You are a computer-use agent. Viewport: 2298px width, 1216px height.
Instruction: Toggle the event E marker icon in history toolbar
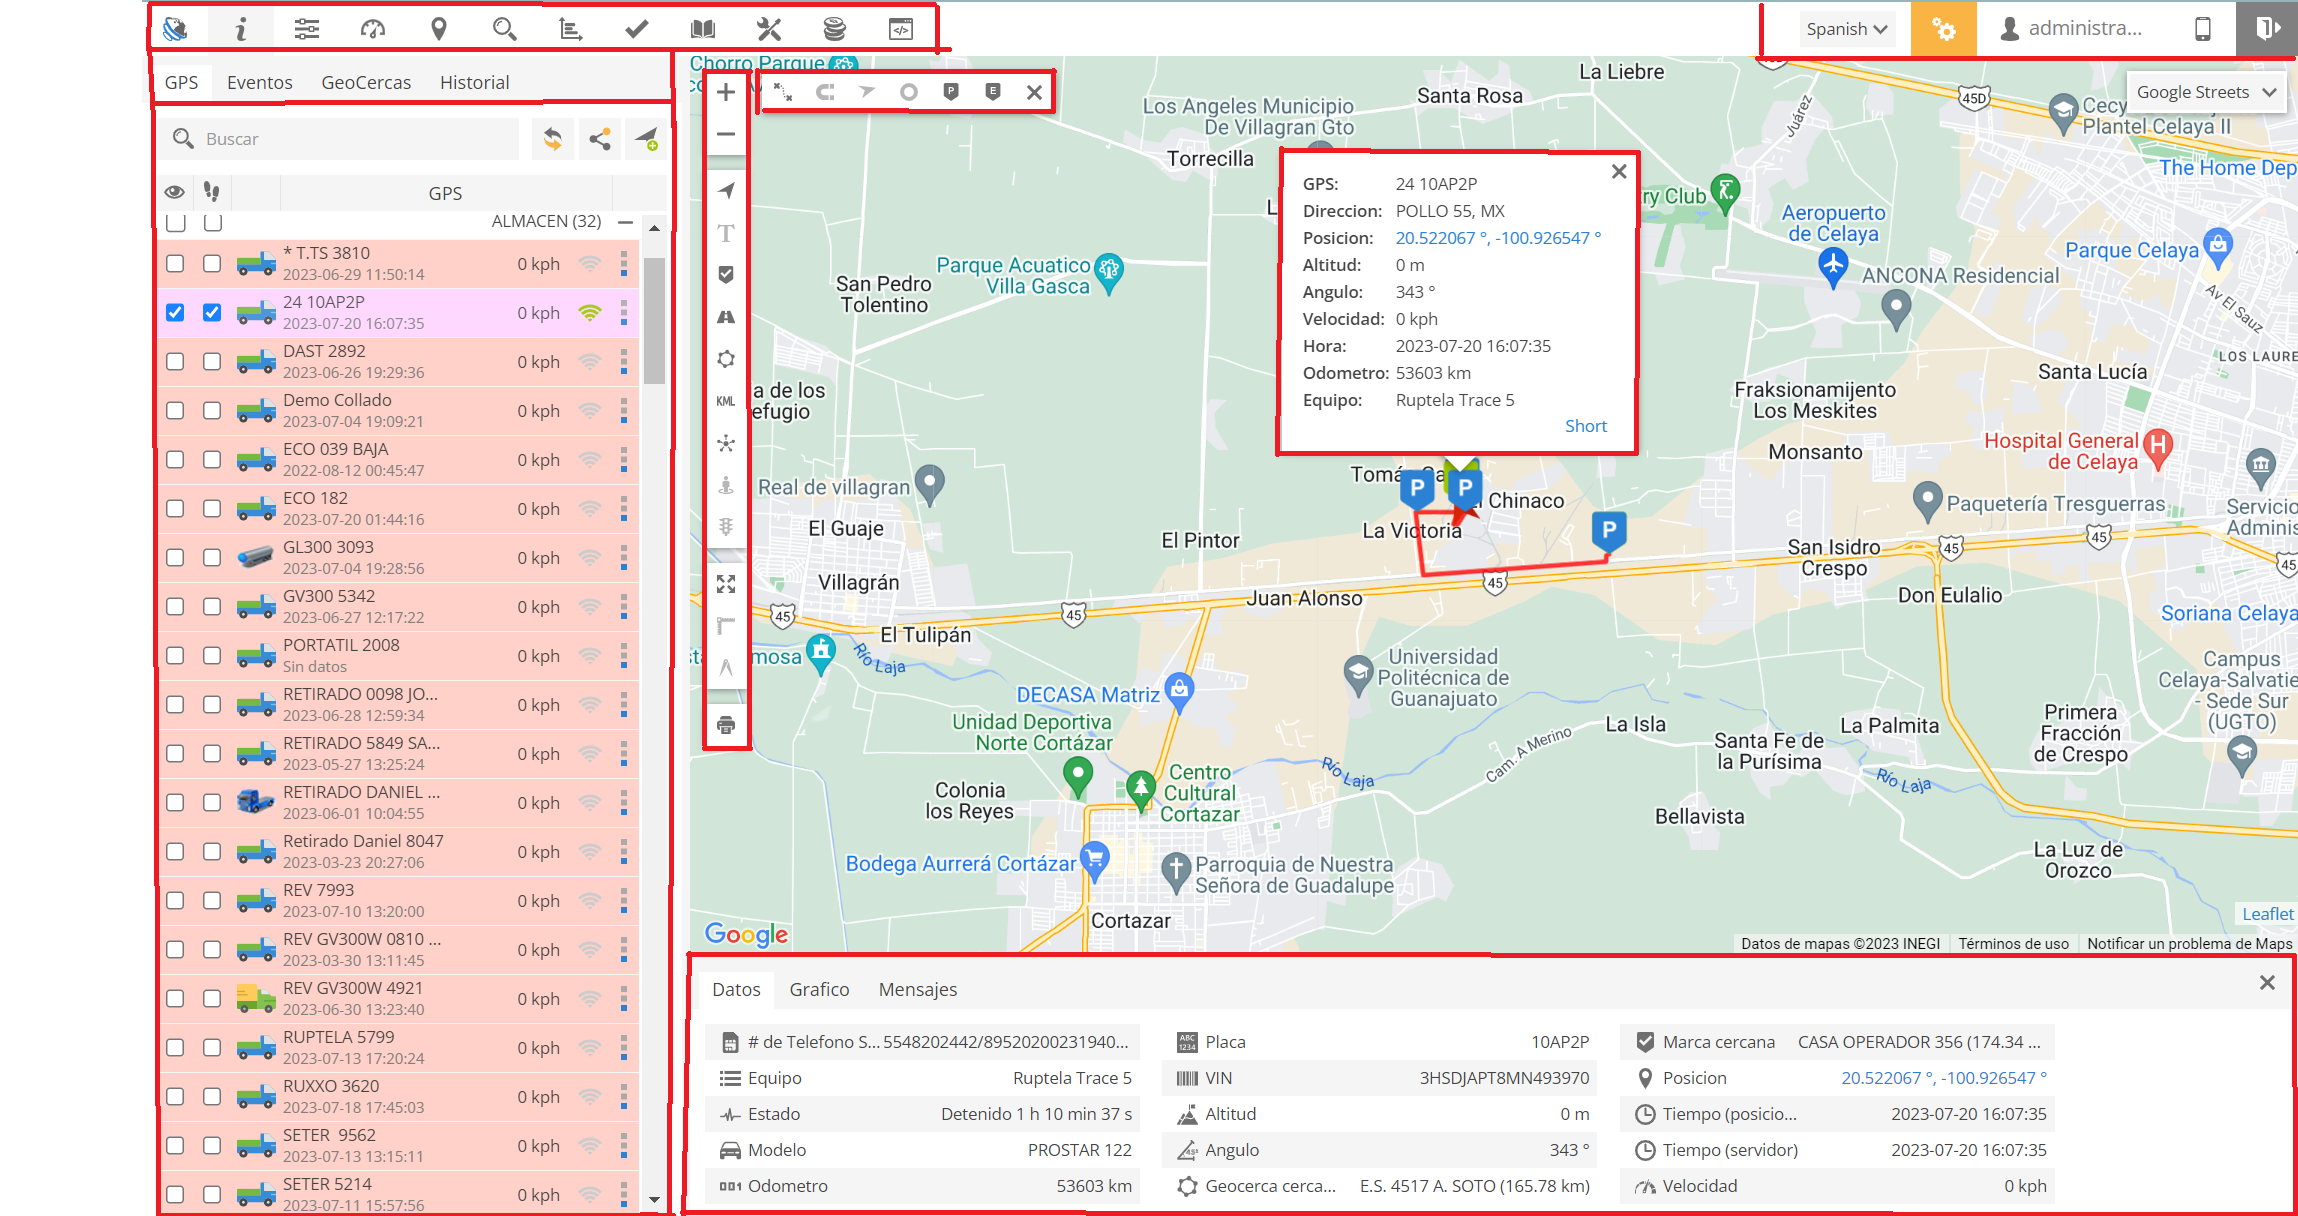click(993, 92)
